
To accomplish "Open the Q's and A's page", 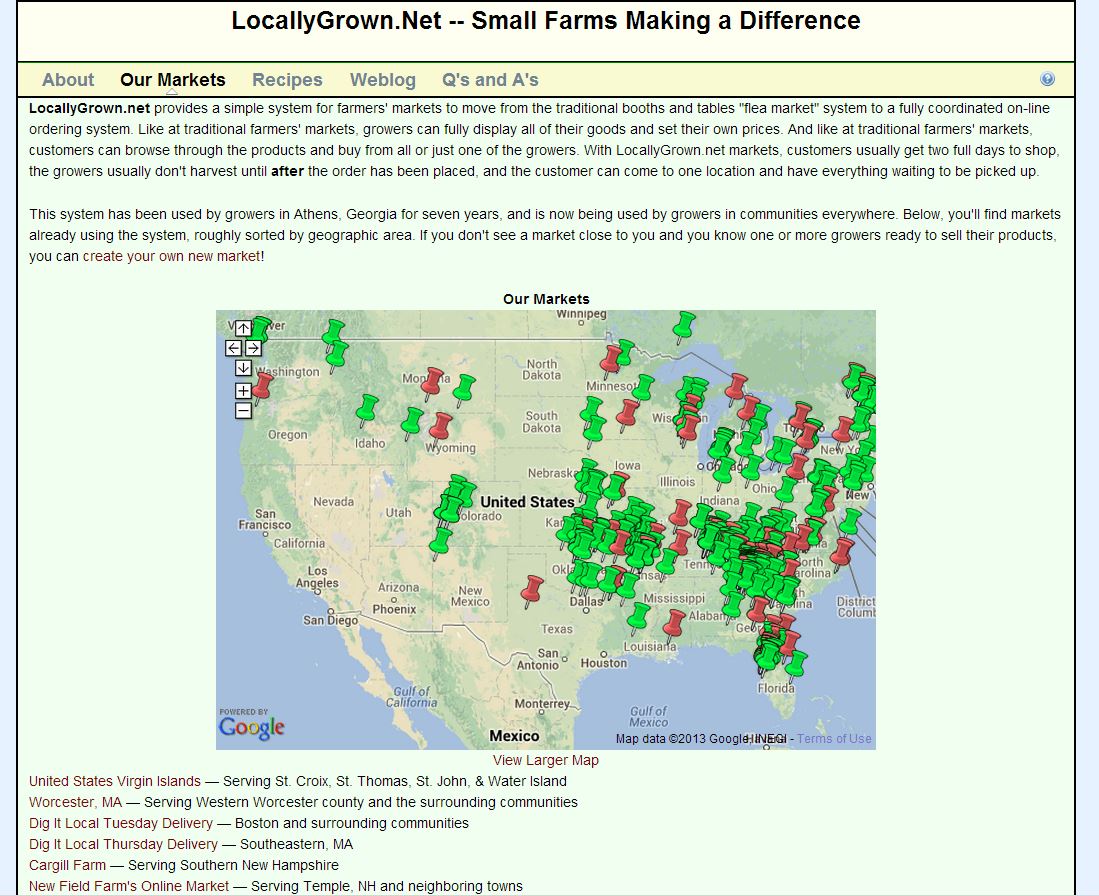I will [490, 80].
